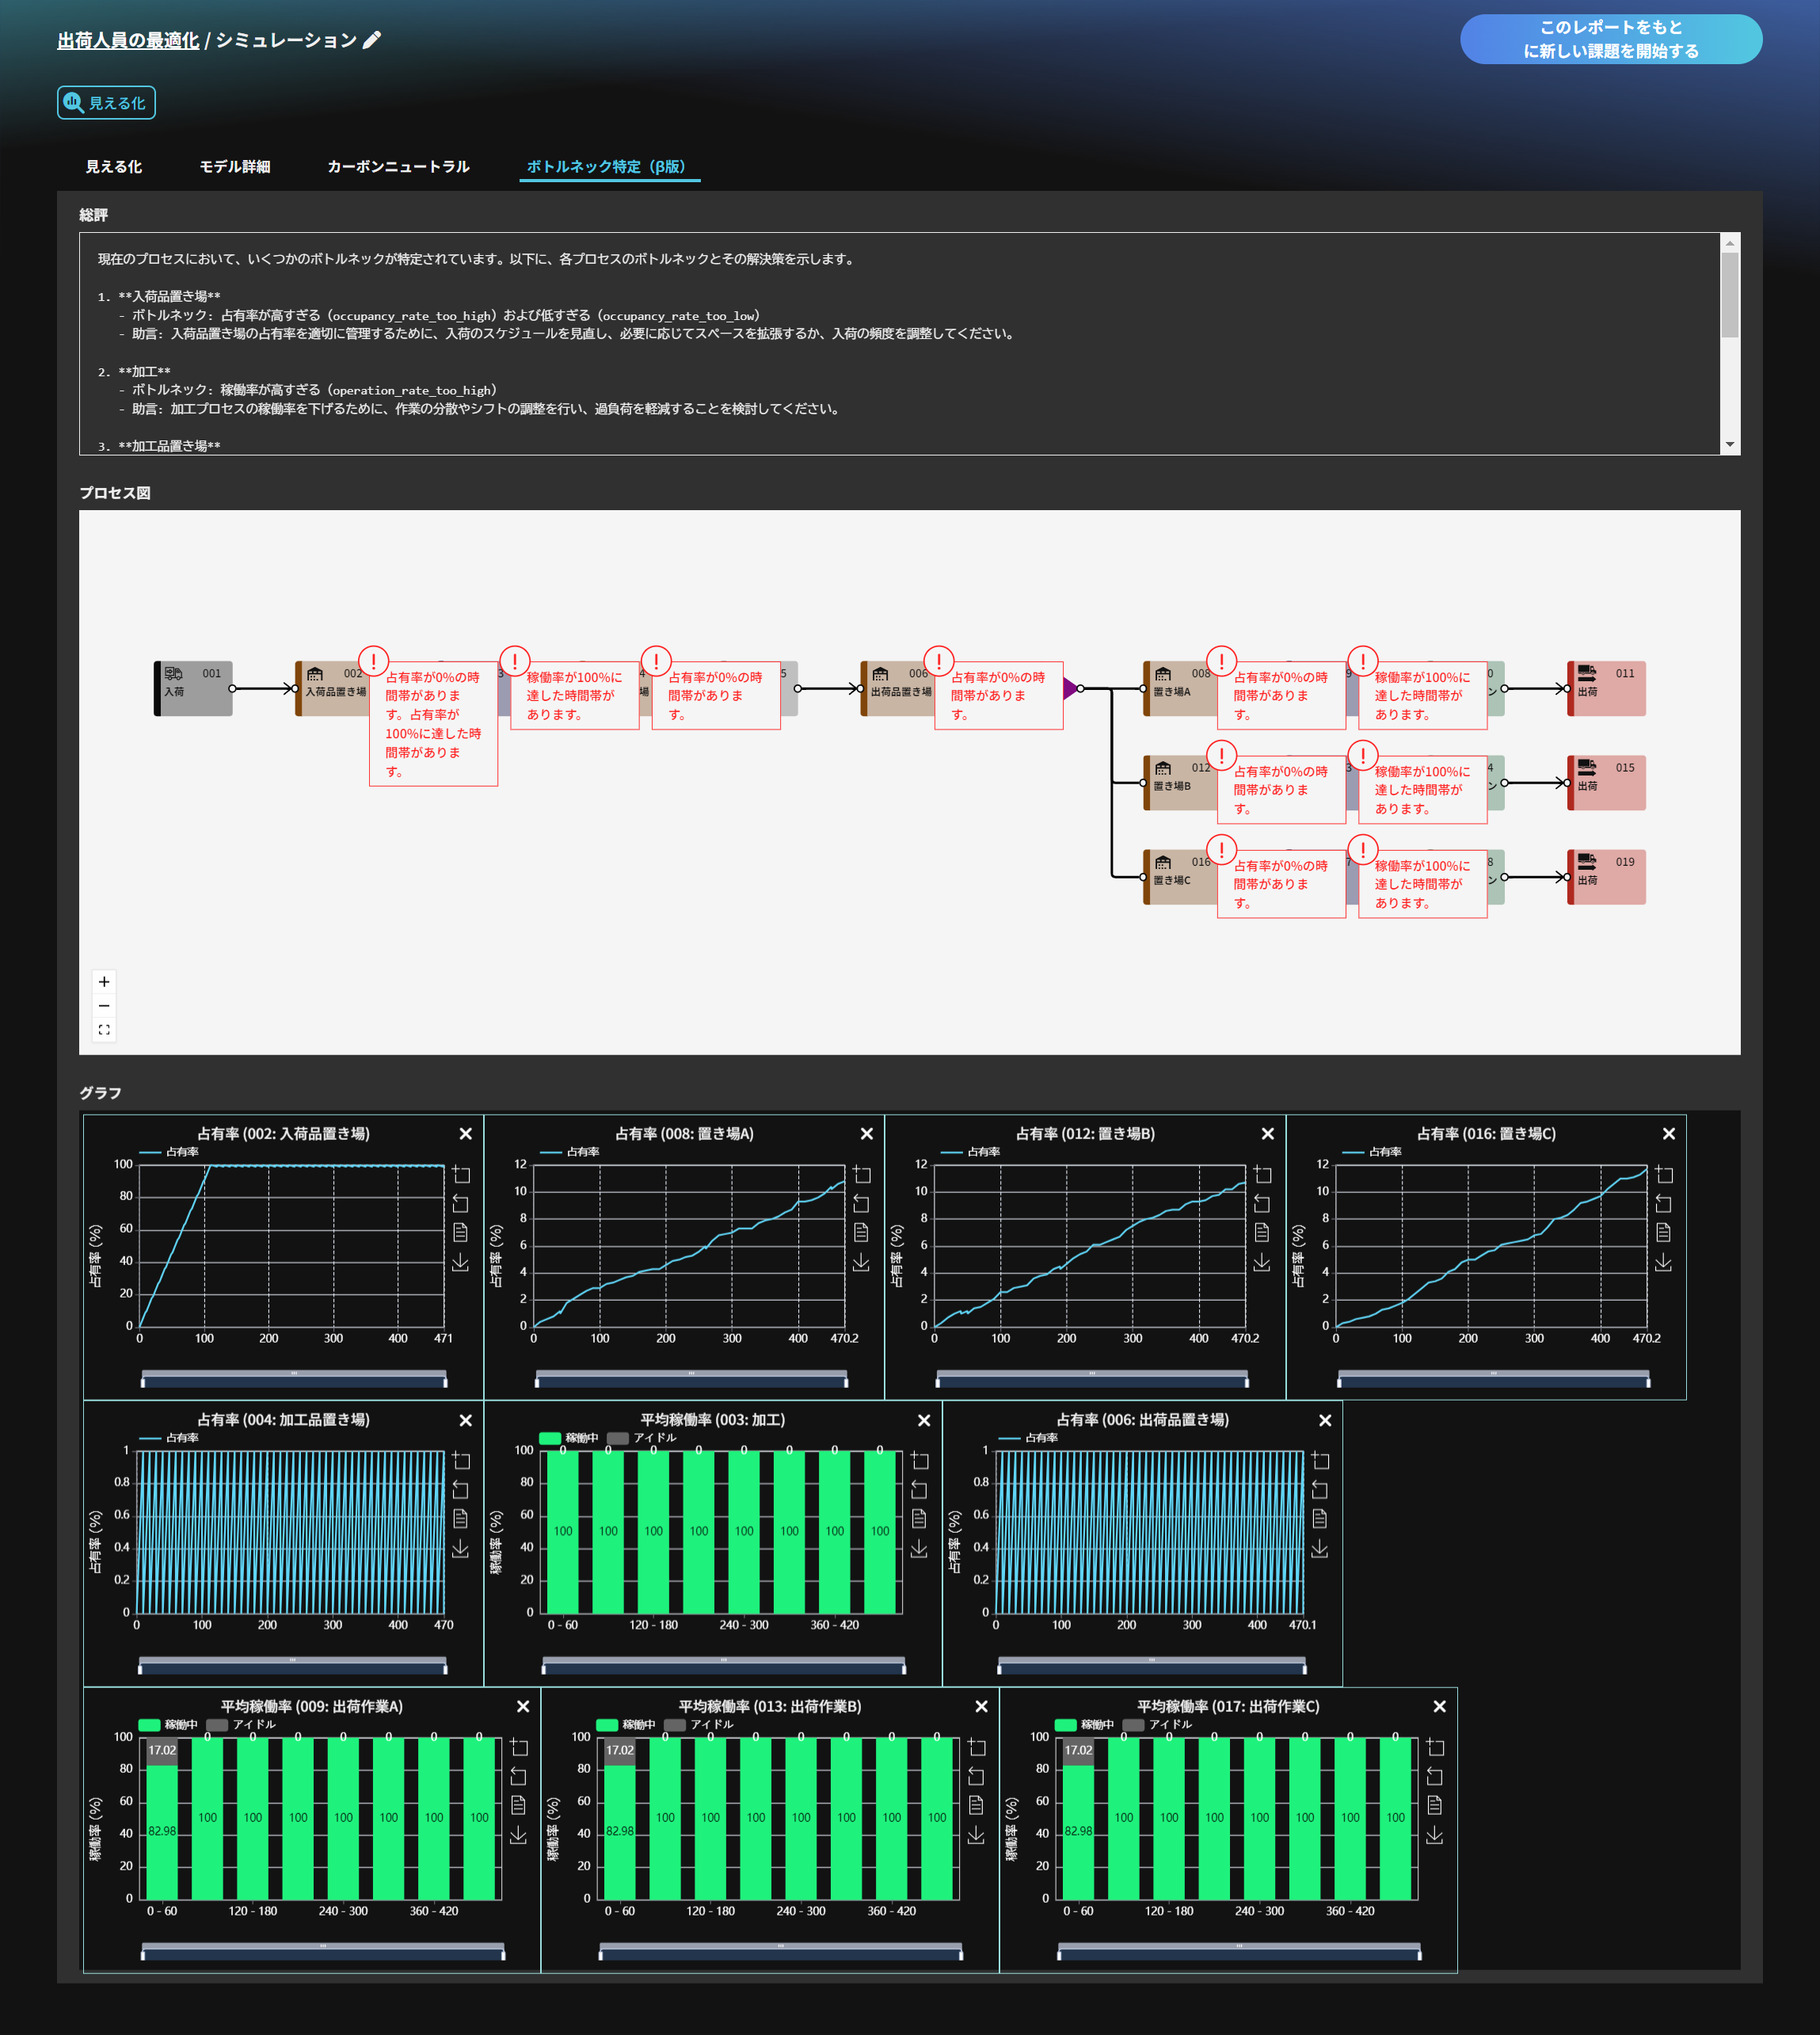
Task: Zoom in the process diagram with plus
Action: (x=104, y=981)
